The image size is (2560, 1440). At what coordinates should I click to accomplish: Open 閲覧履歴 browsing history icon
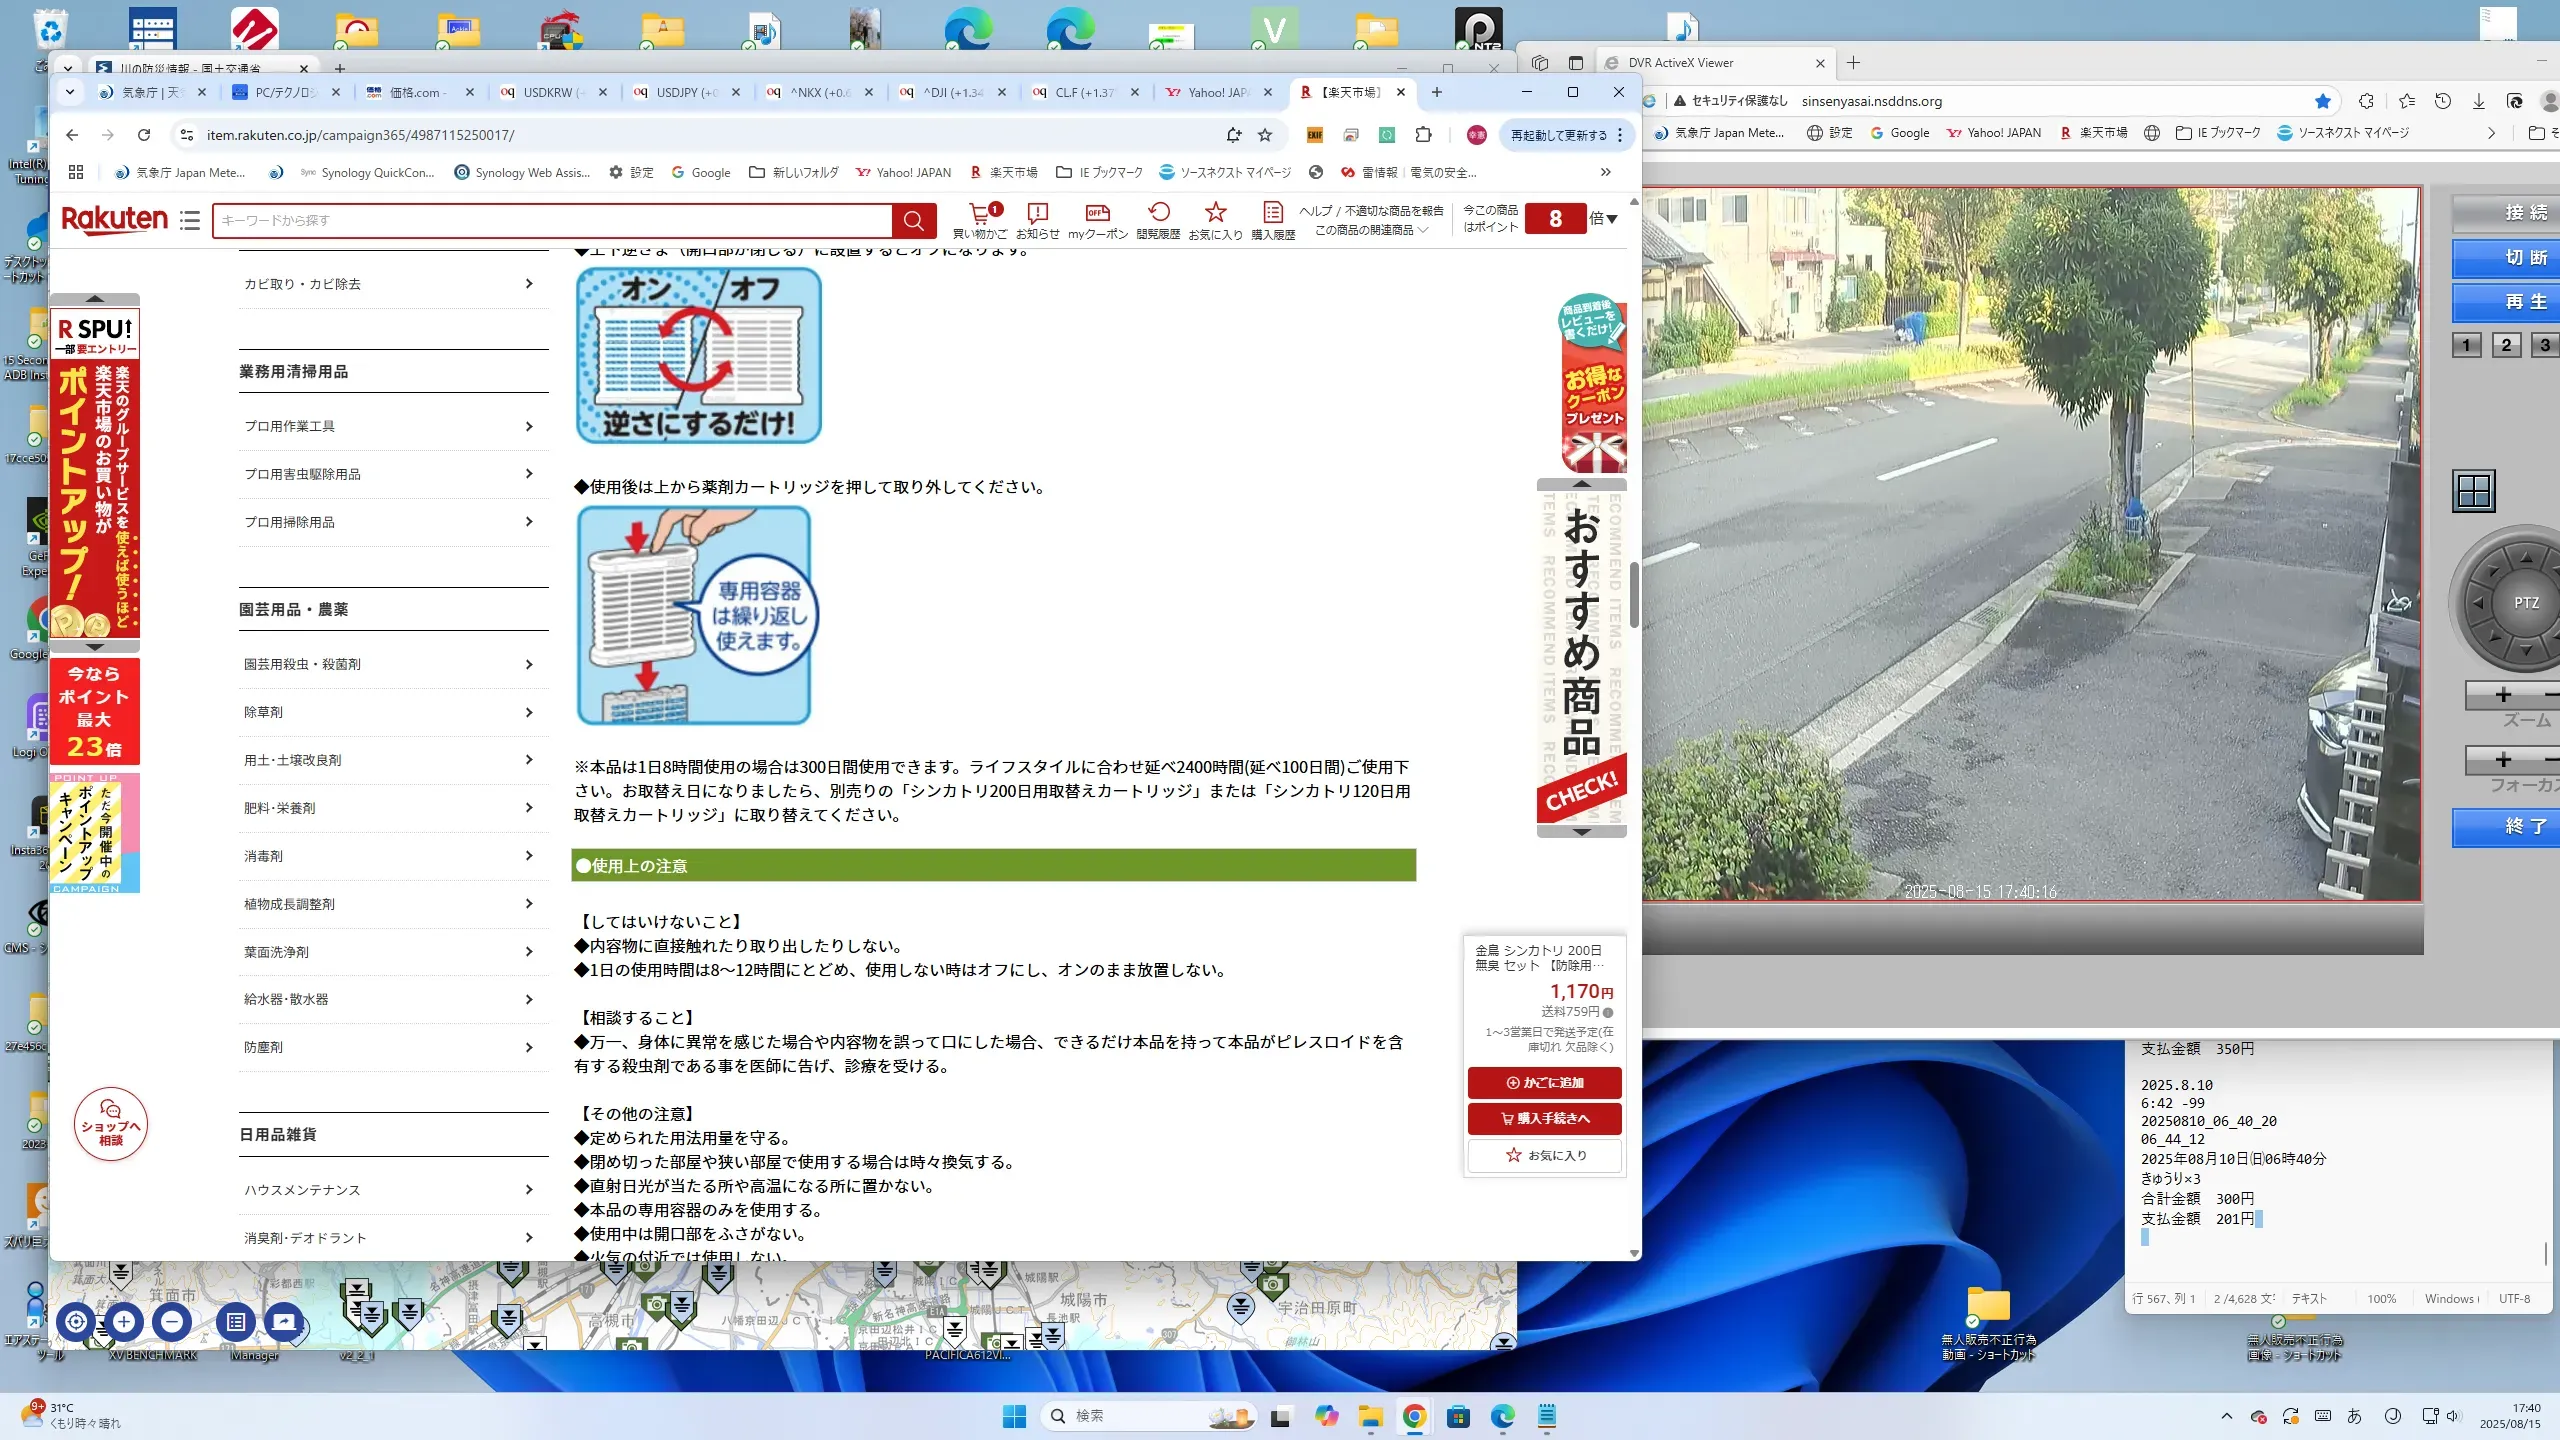(1158, 214)
